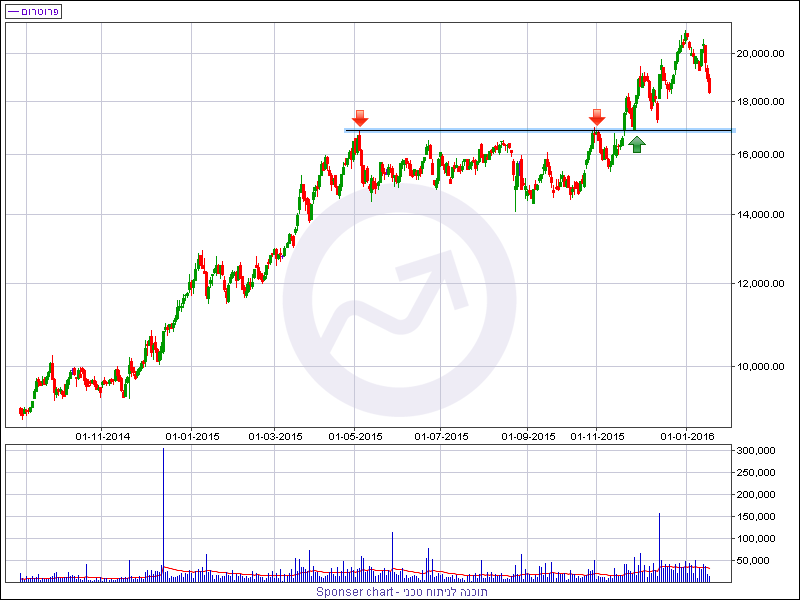Click the פרוטרום legend label
The width and height of the screenshot is (800, 600).
(41, 11)
